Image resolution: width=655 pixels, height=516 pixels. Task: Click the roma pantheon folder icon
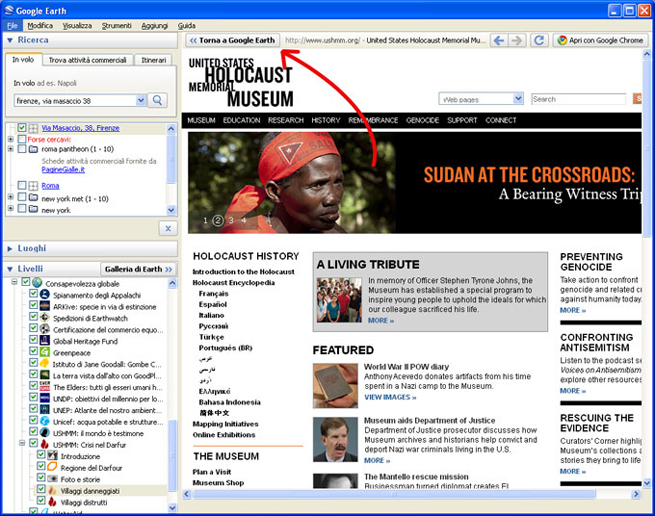[x=33, y=149]
